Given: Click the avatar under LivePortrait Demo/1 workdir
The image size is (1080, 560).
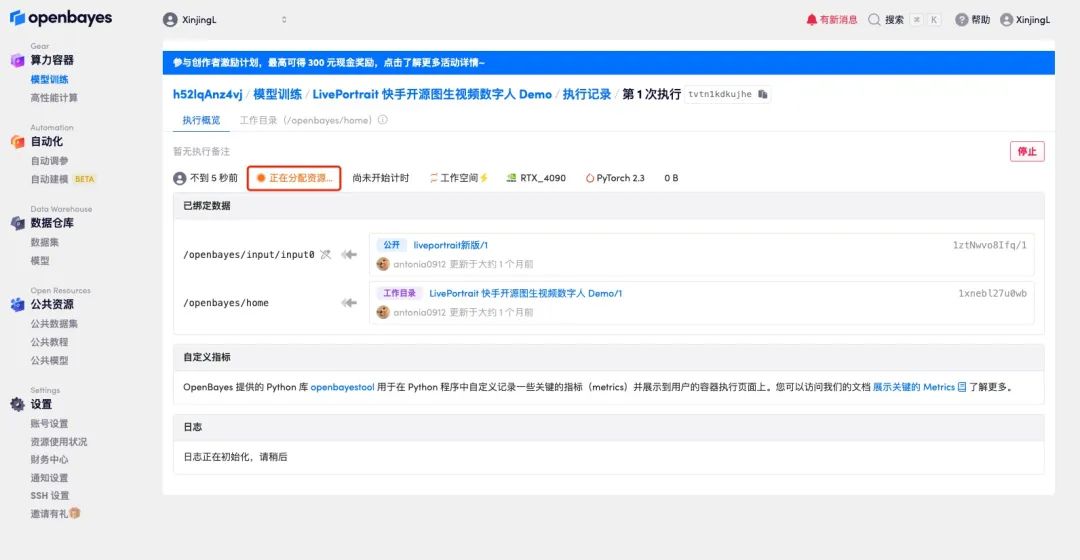Looking at the screenshot, I should coord(383,312).
